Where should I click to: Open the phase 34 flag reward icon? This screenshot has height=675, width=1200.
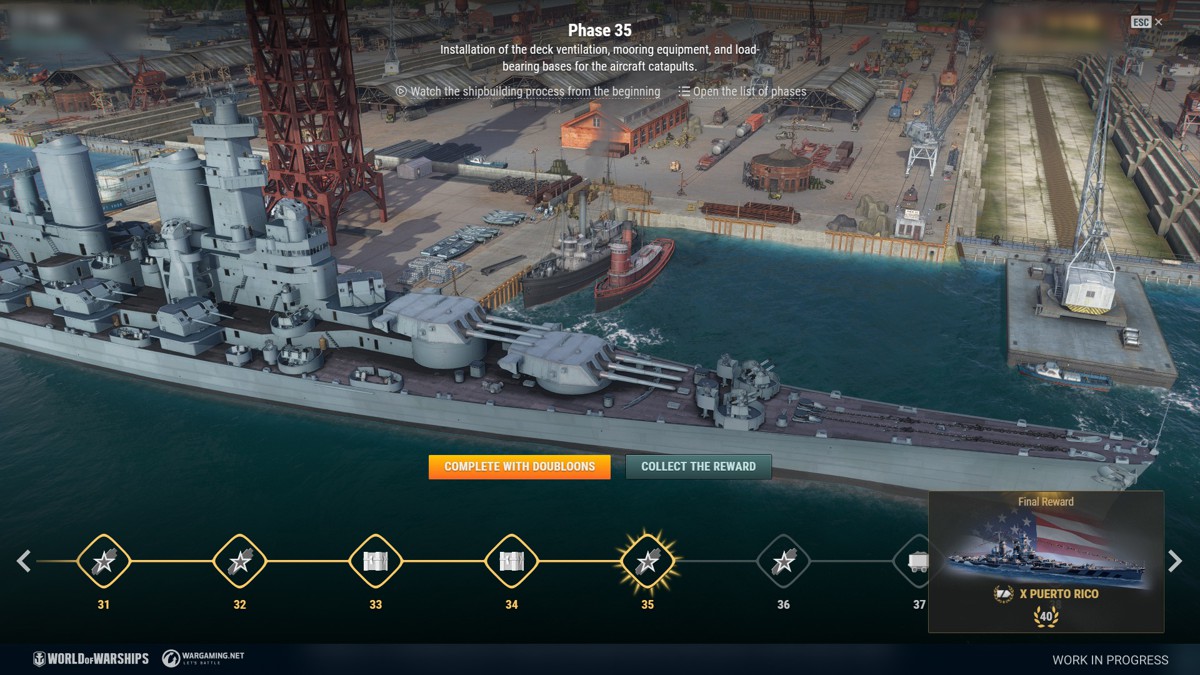click(511, 561)
